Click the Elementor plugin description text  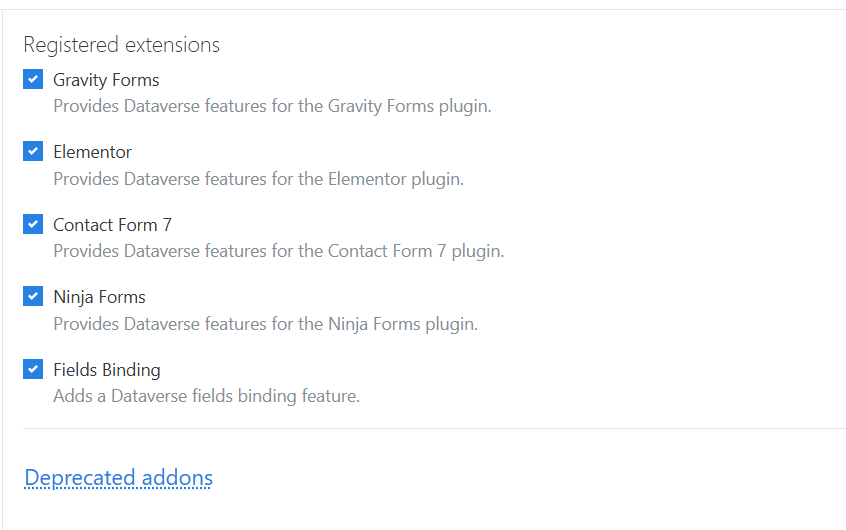[258, 179]
